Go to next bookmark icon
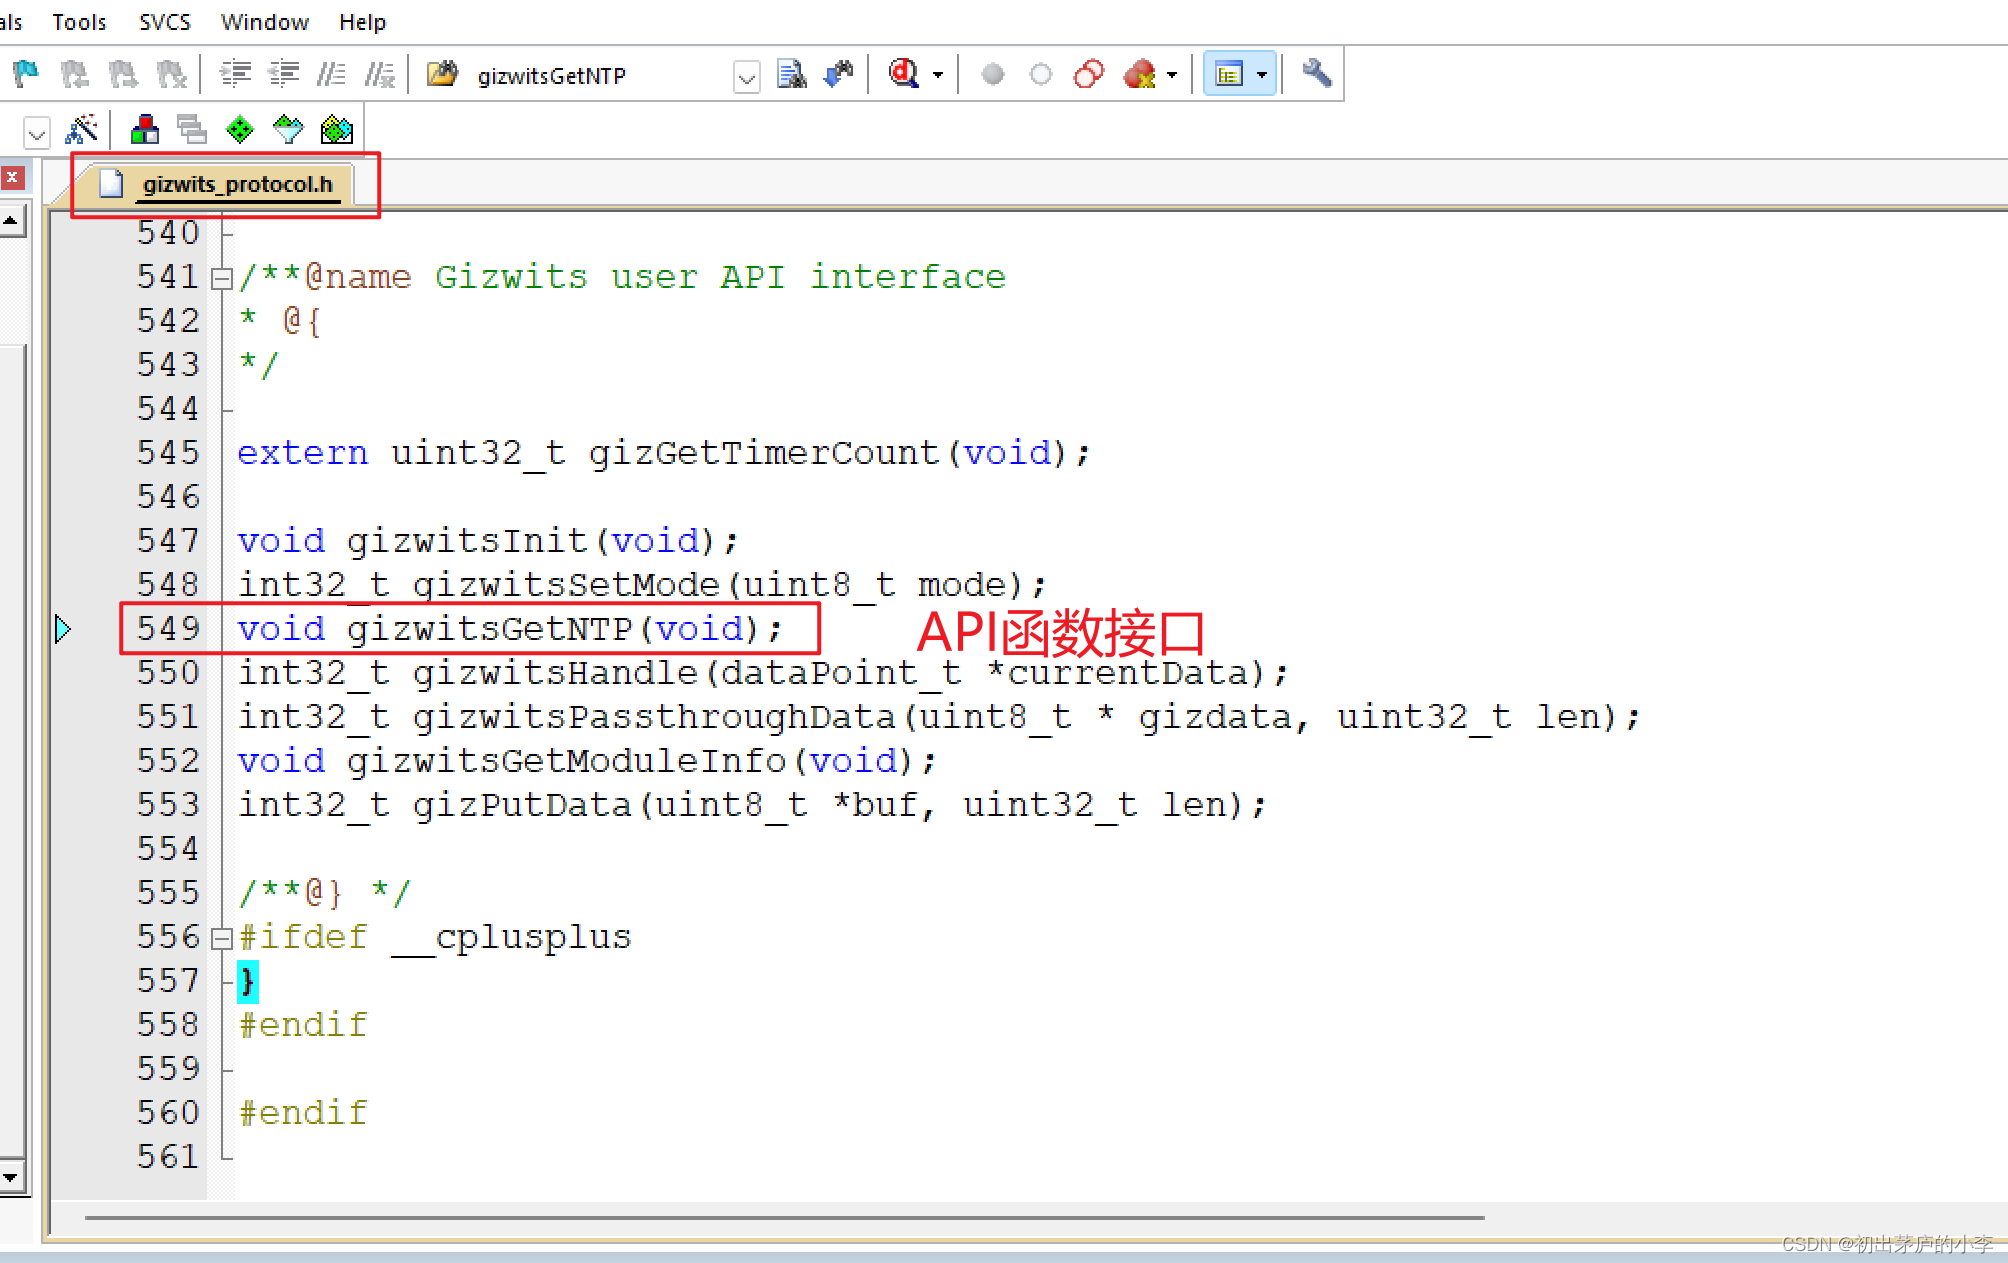Viewport: 2008px width, 1263px height. [x=122, y=75]
